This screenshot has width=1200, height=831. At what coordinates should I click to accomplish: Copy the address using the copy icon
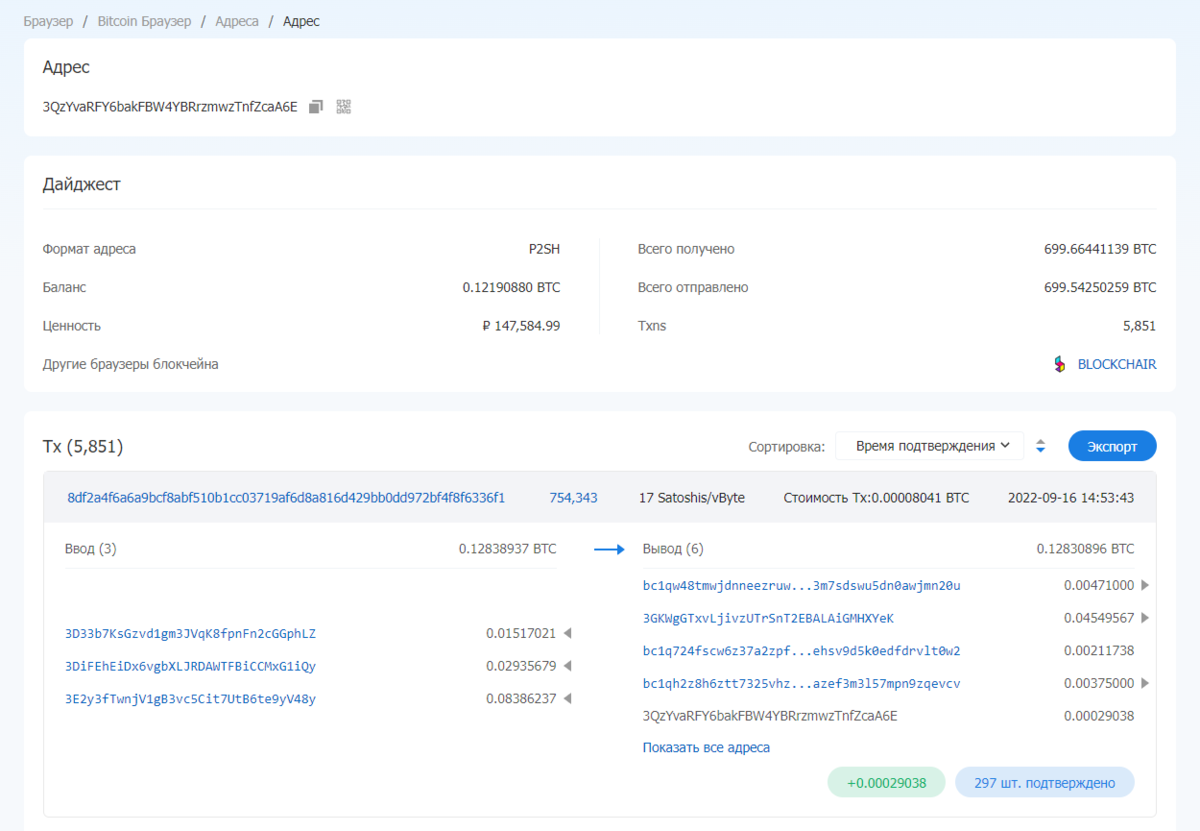point(316,106)
